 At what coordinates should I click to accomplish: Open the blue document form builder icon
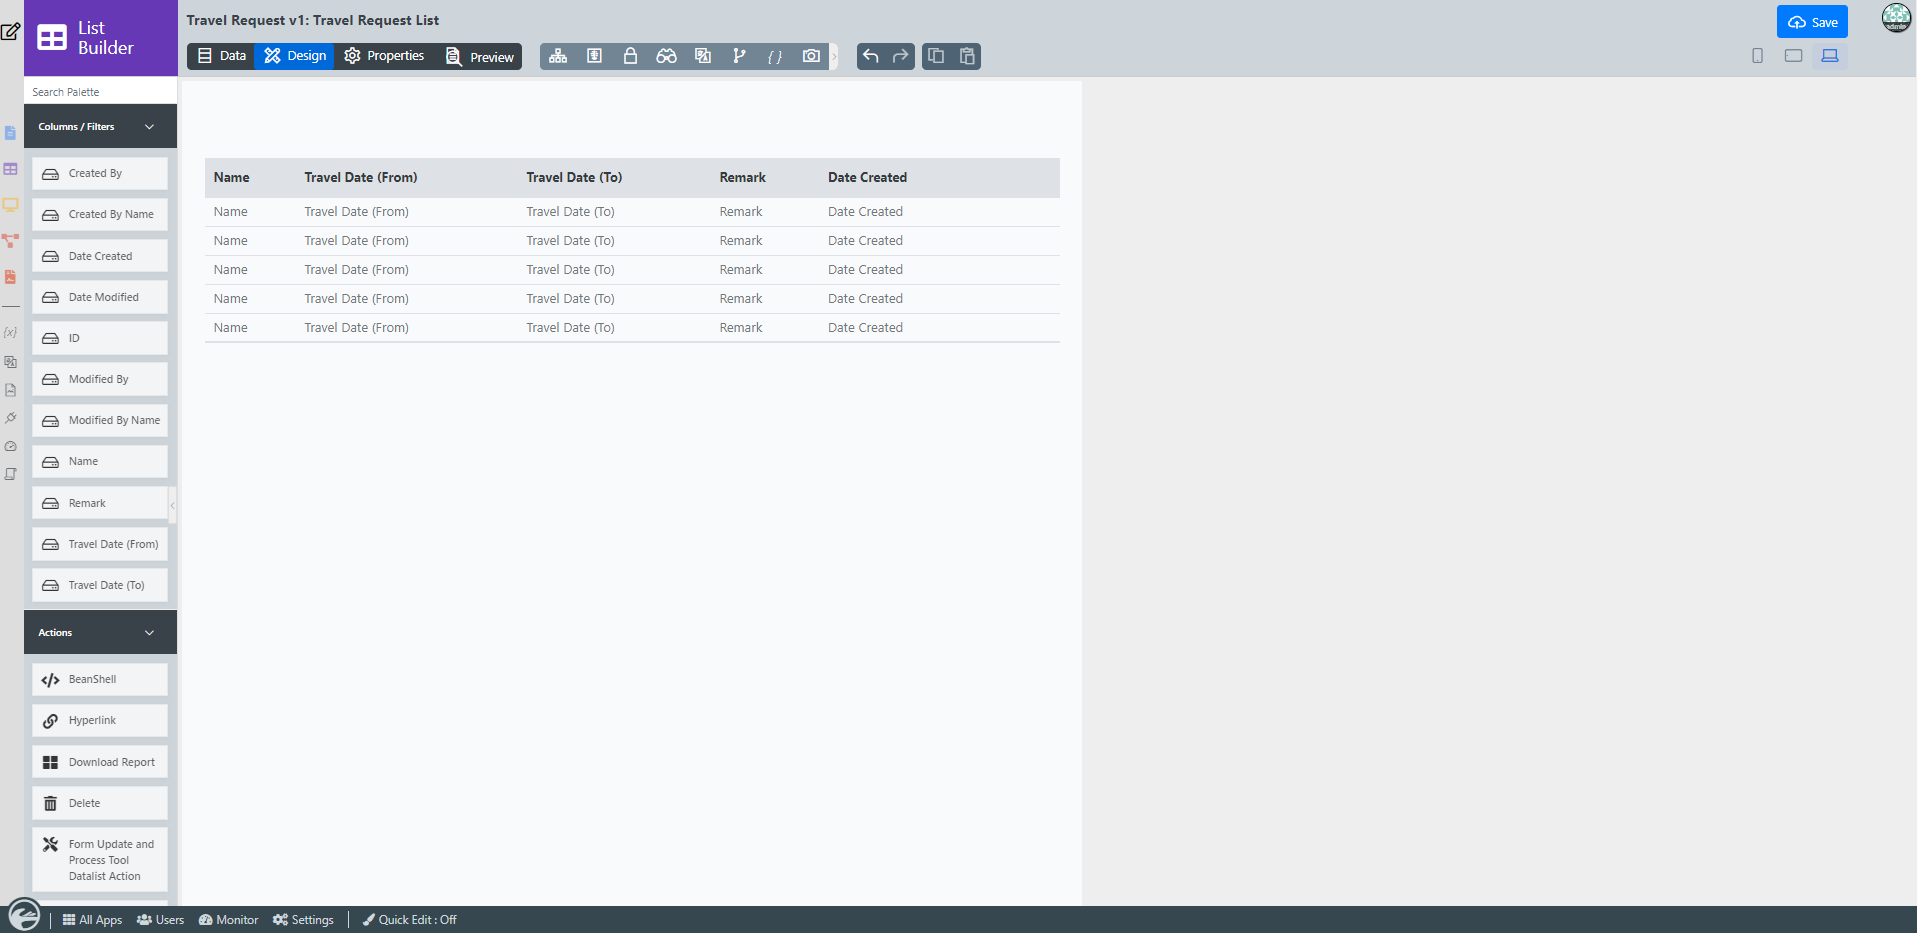[x=10, y=133]
